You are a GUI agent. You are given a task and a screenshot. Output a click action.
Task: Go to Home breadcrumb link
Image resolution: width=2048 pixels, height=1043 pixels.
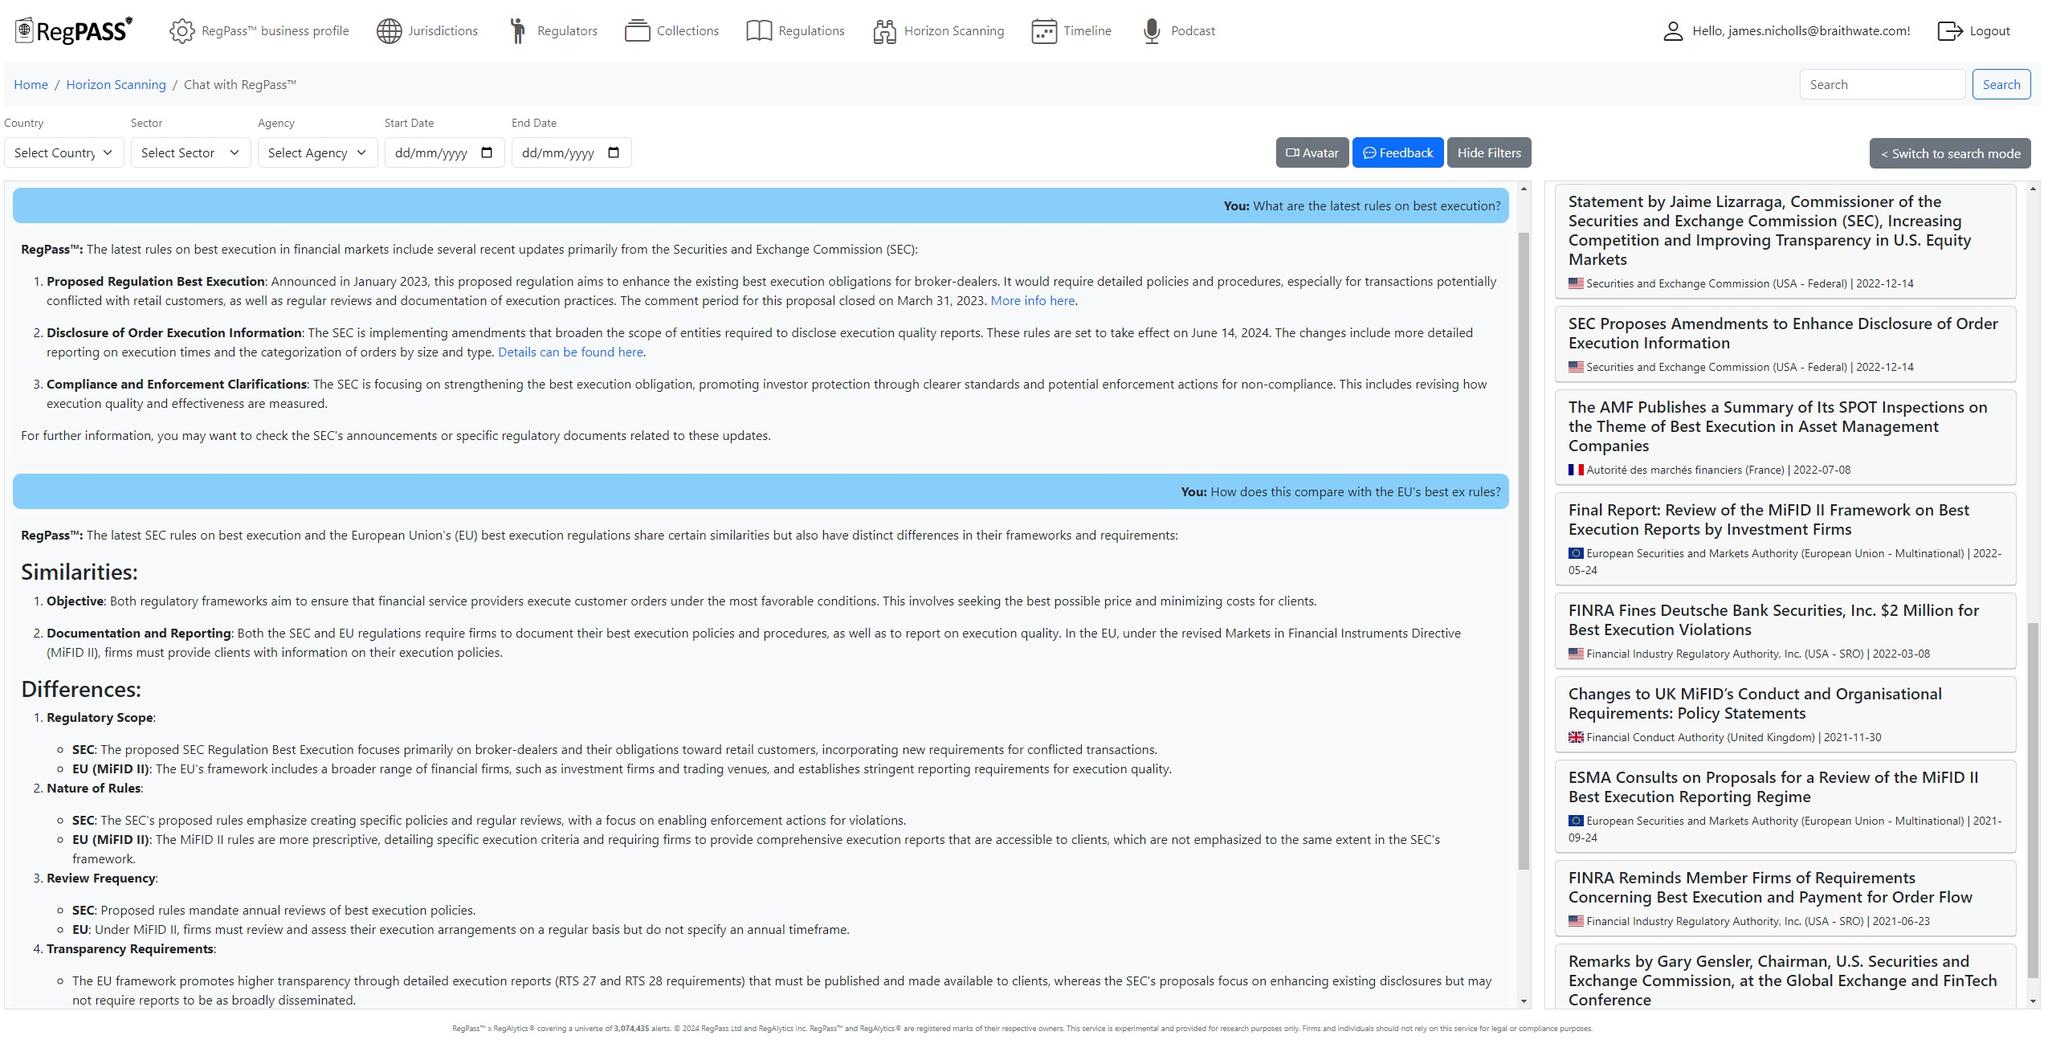(31, 85)
